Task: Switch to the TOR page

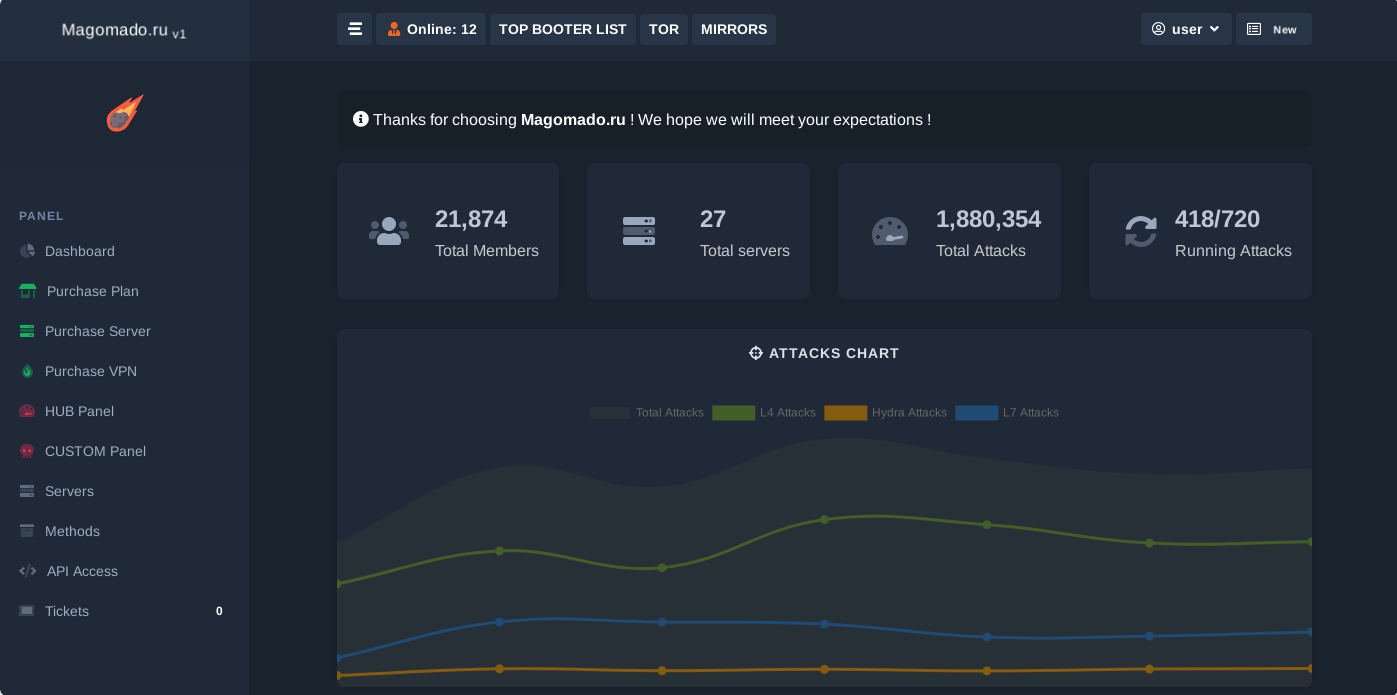Action: click(663, 29)
